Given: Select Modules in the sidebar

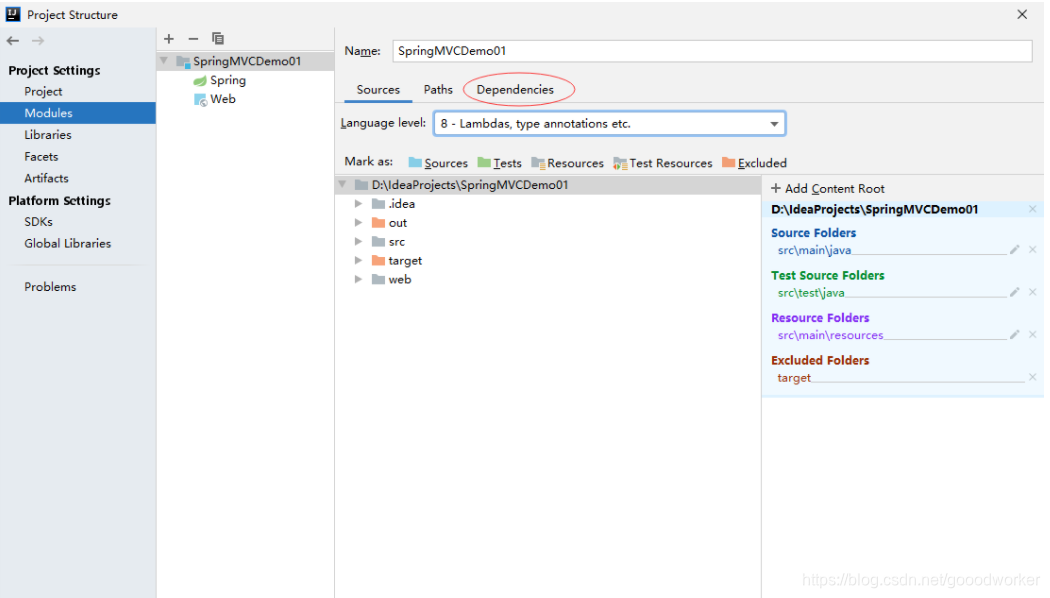Looking at the screenshot, I should tap(78, 113).
